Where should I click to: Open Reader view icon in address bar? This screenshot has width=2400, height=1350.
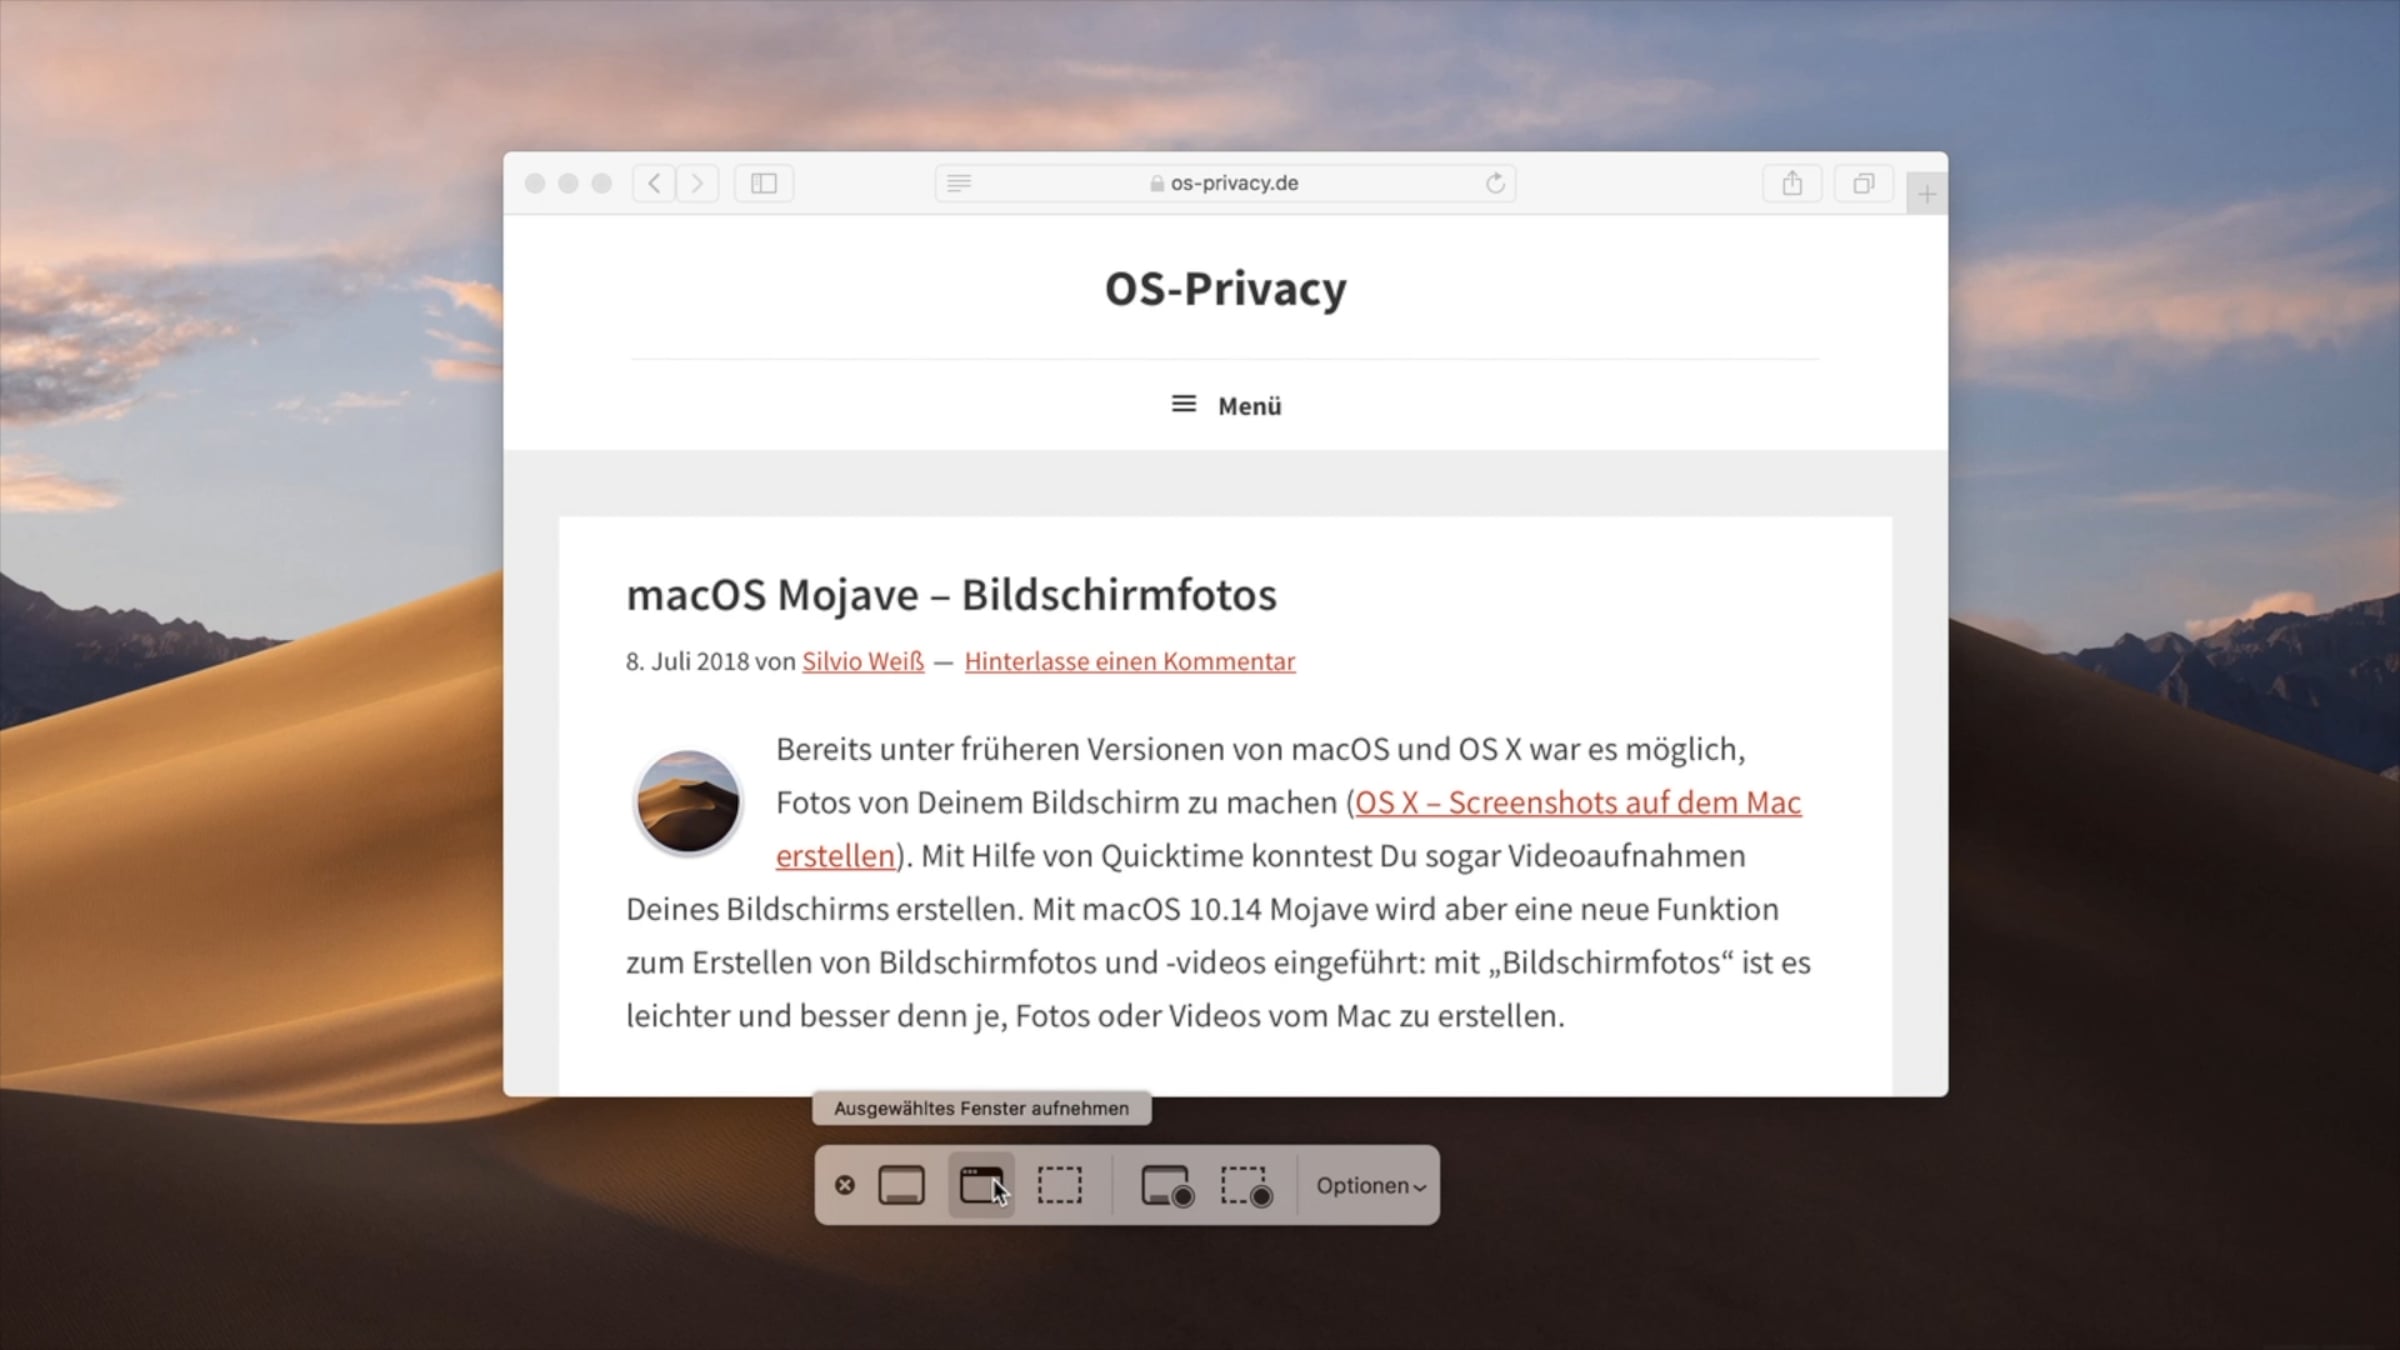click(959, 183)
